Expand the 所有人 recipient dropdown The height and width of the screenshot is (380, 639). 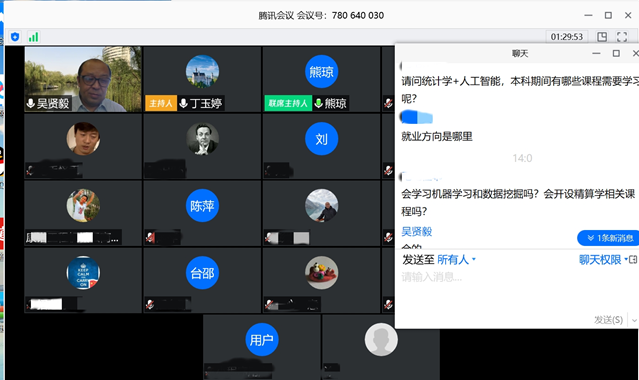[x=456, y=260]
